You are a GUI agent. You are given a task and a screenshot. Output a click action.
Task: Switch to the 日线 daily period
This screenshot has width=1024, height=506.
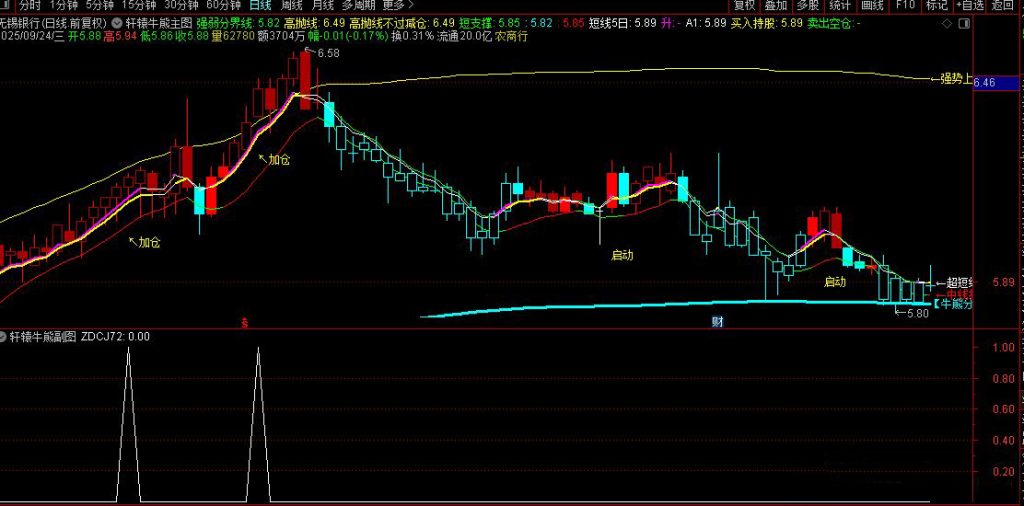tap(260, 5)
